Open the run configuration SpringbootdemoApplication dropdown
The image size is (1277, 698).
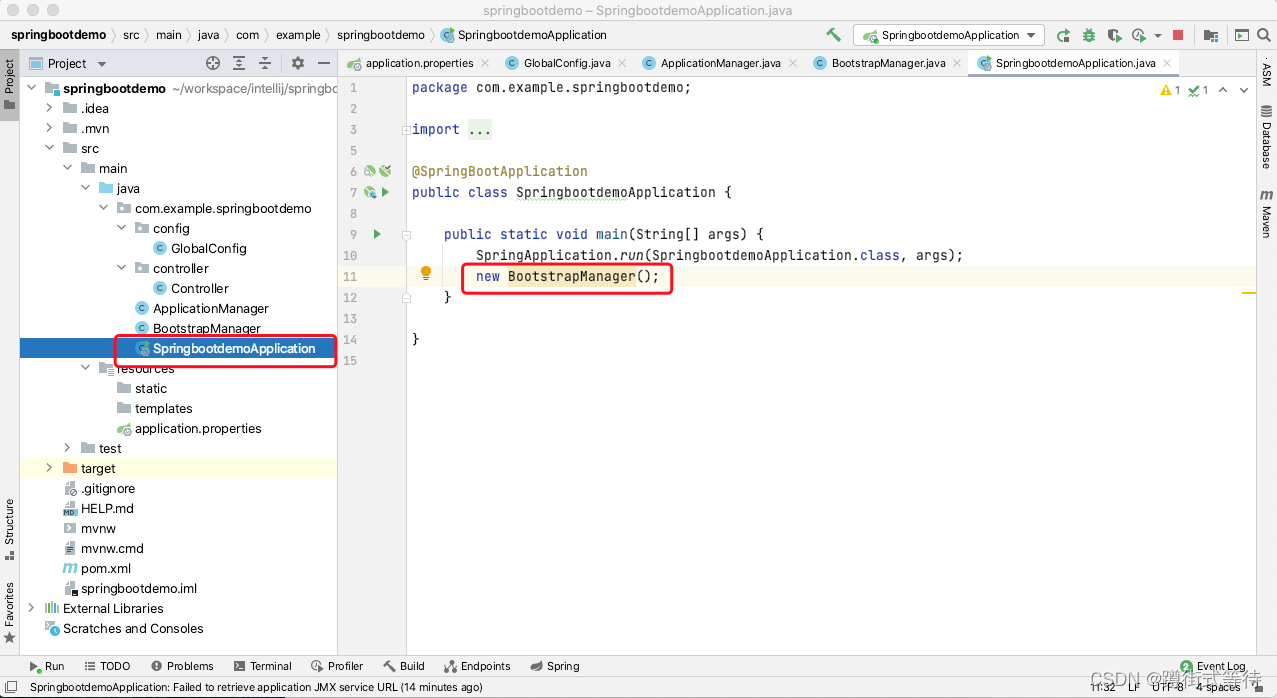pos(949,35)
